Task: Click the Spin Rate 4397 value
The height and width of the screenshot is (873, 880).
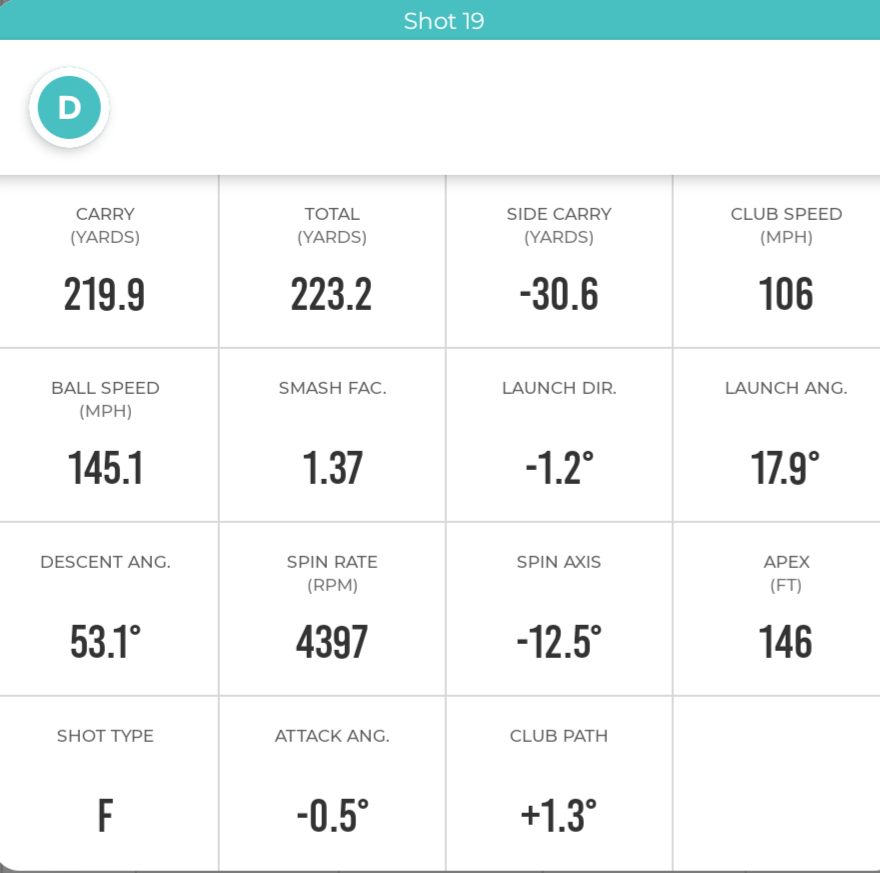Action: [332, 642]
